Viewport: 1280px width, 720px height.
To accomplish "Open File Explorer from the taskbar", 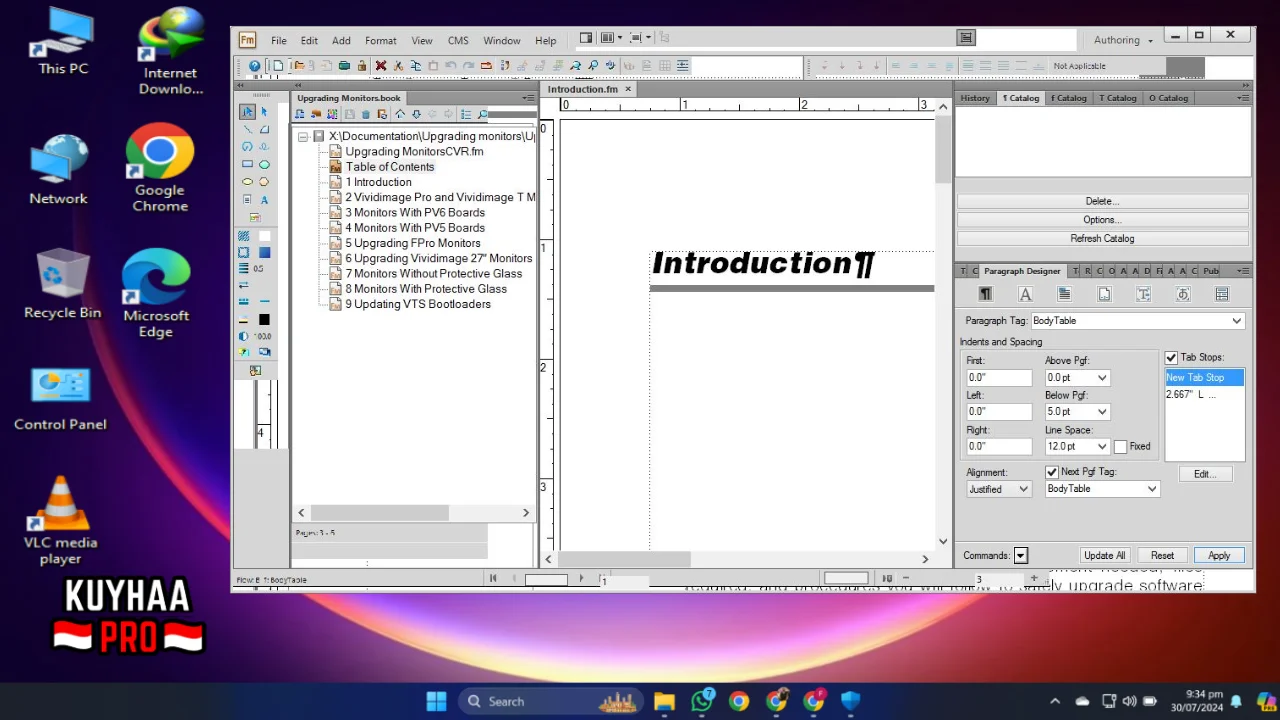I will (x=664, y=701).
